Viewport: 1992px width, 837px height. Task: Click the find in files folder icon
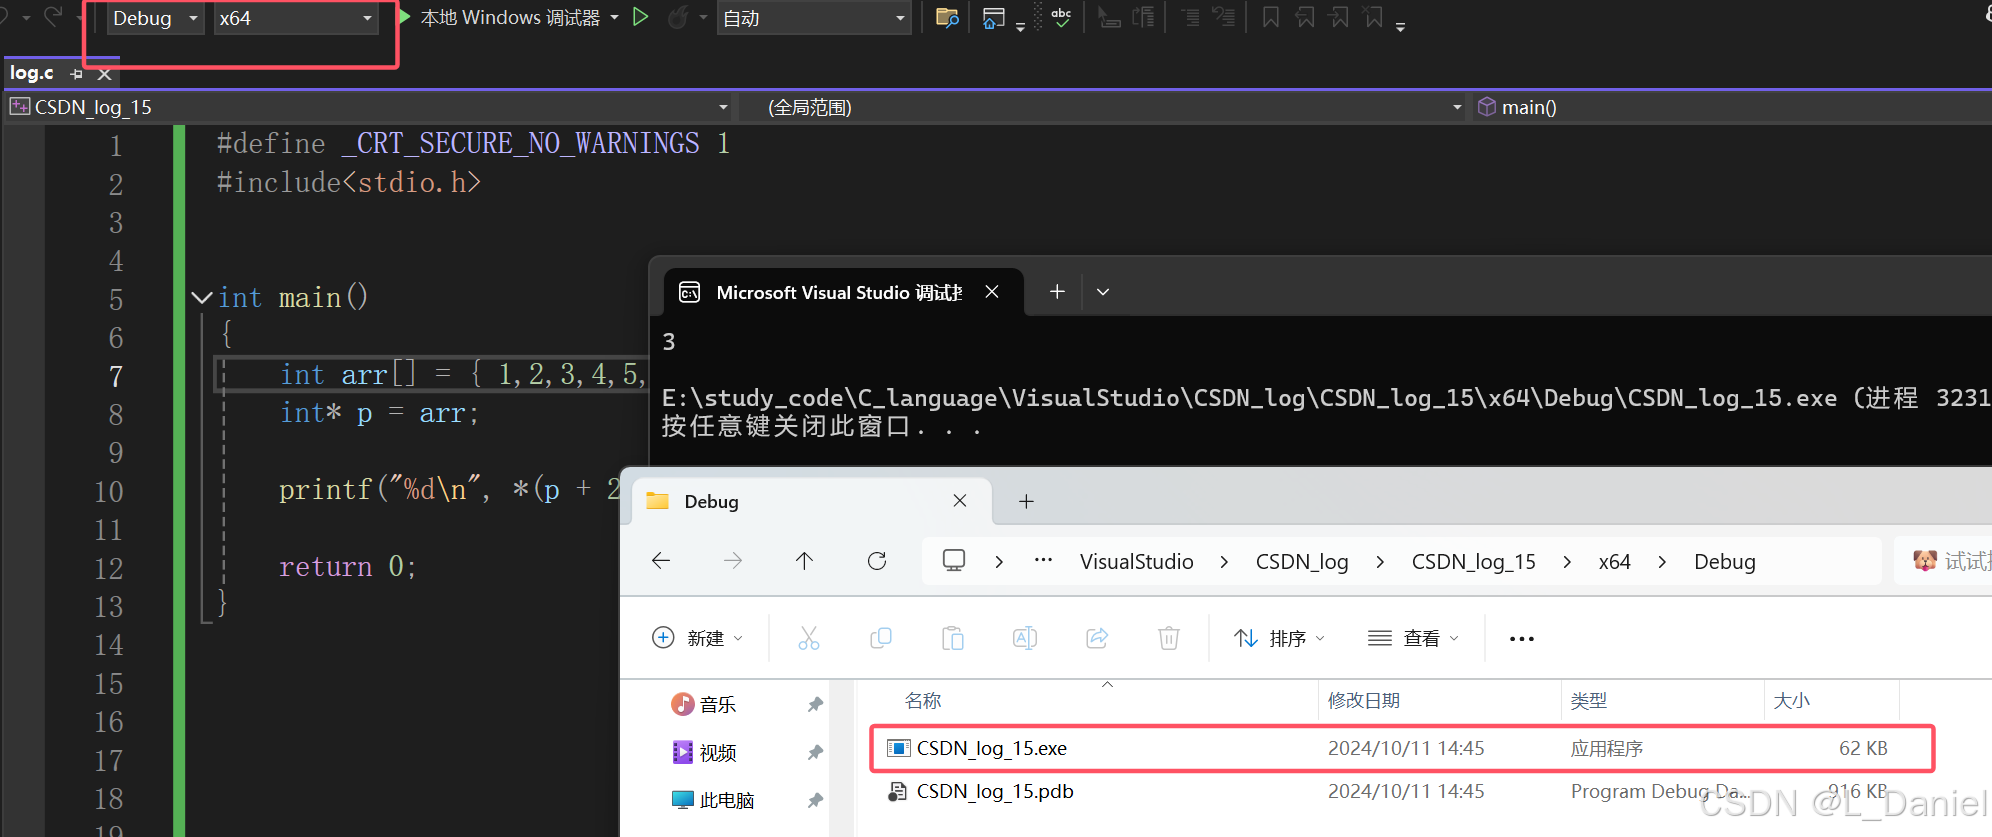(x=947, y=18)
